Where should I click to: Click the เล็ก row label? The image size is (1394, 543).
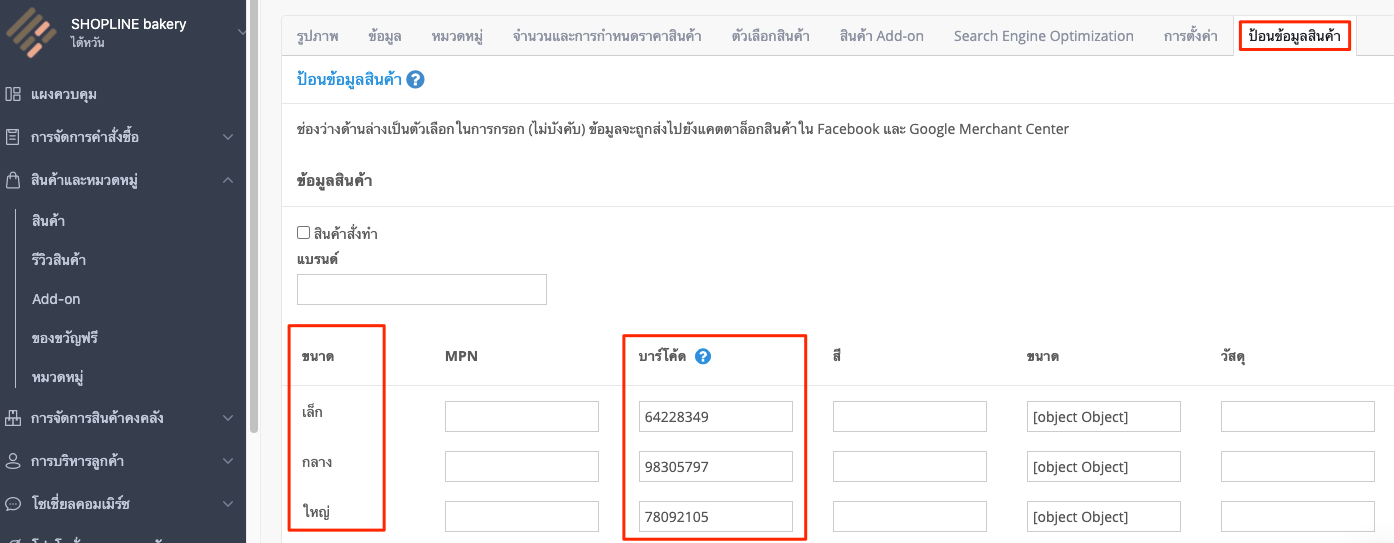pos(312,412)
